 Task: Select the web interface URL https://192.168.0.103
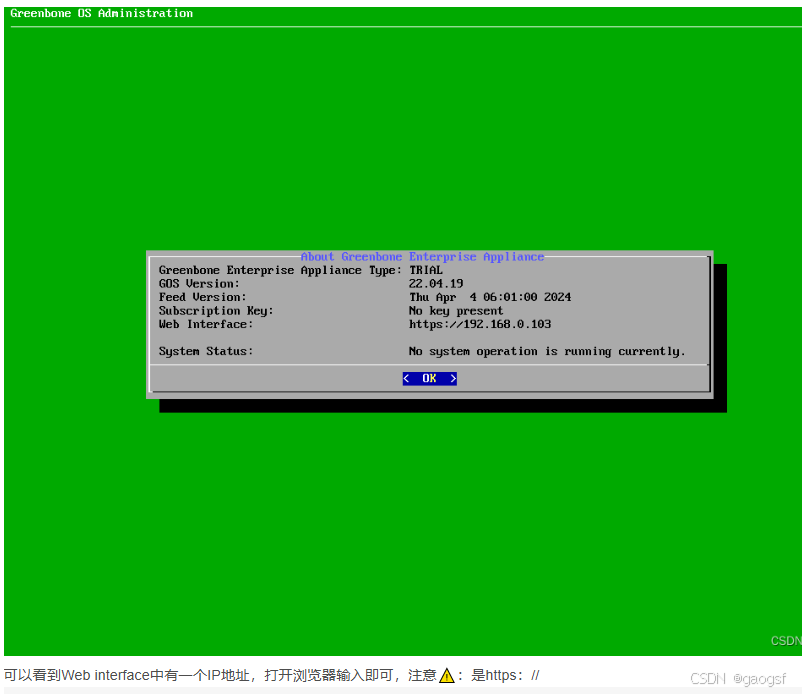pyautogui.click(x=480, y=324)
